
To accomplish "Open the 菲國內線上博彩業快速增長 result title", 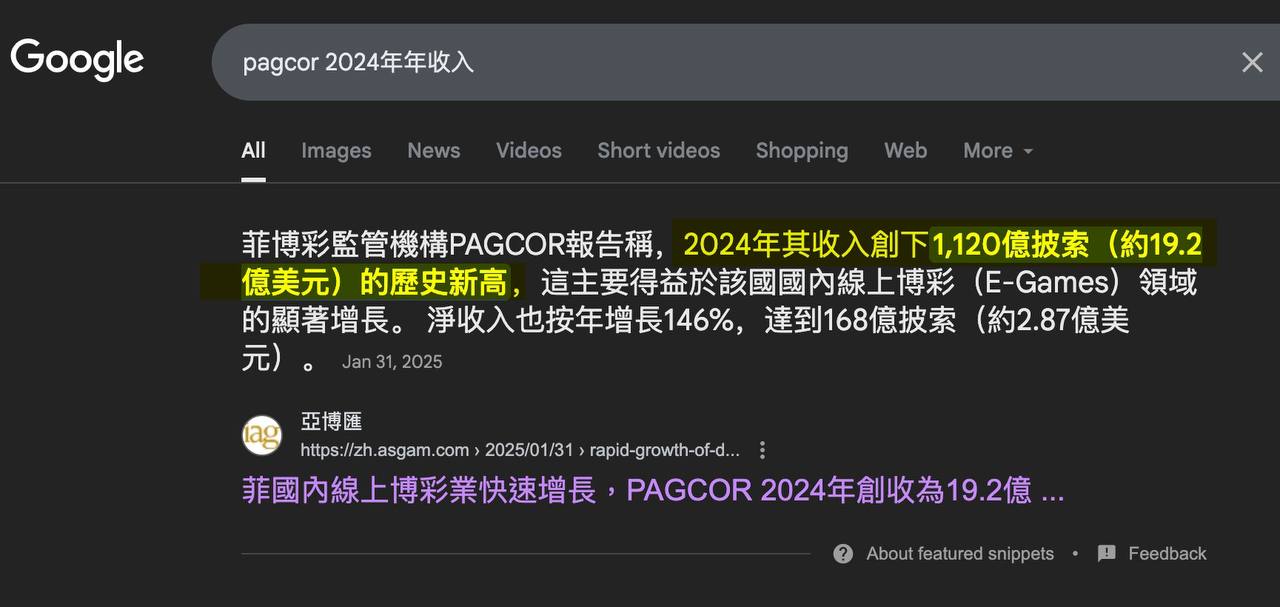I will click(652, 491).
